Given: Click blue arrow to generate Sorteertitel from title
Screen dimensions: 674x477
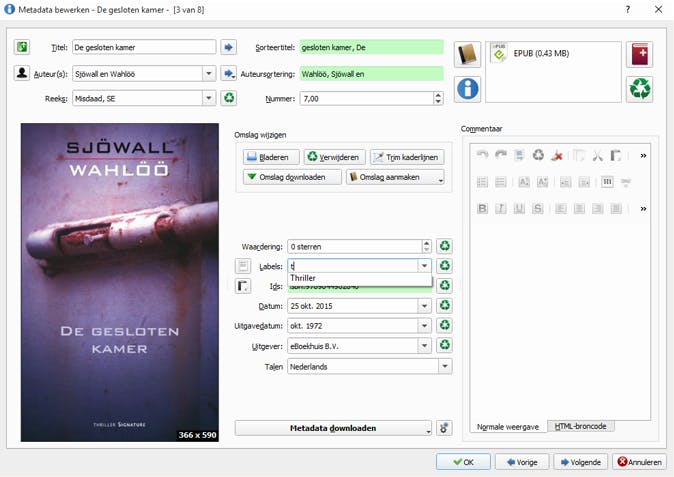Looking at the screenshot, I should (228, 47).
